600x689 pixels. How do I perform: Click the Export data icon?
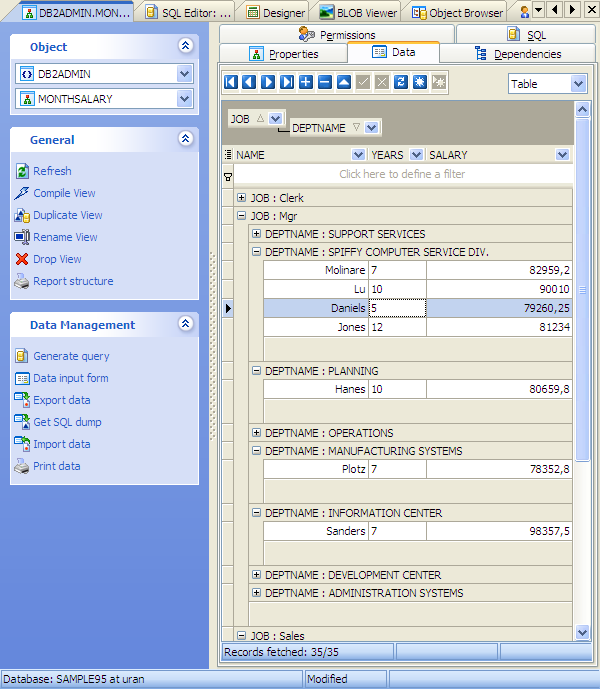[22, 400]
